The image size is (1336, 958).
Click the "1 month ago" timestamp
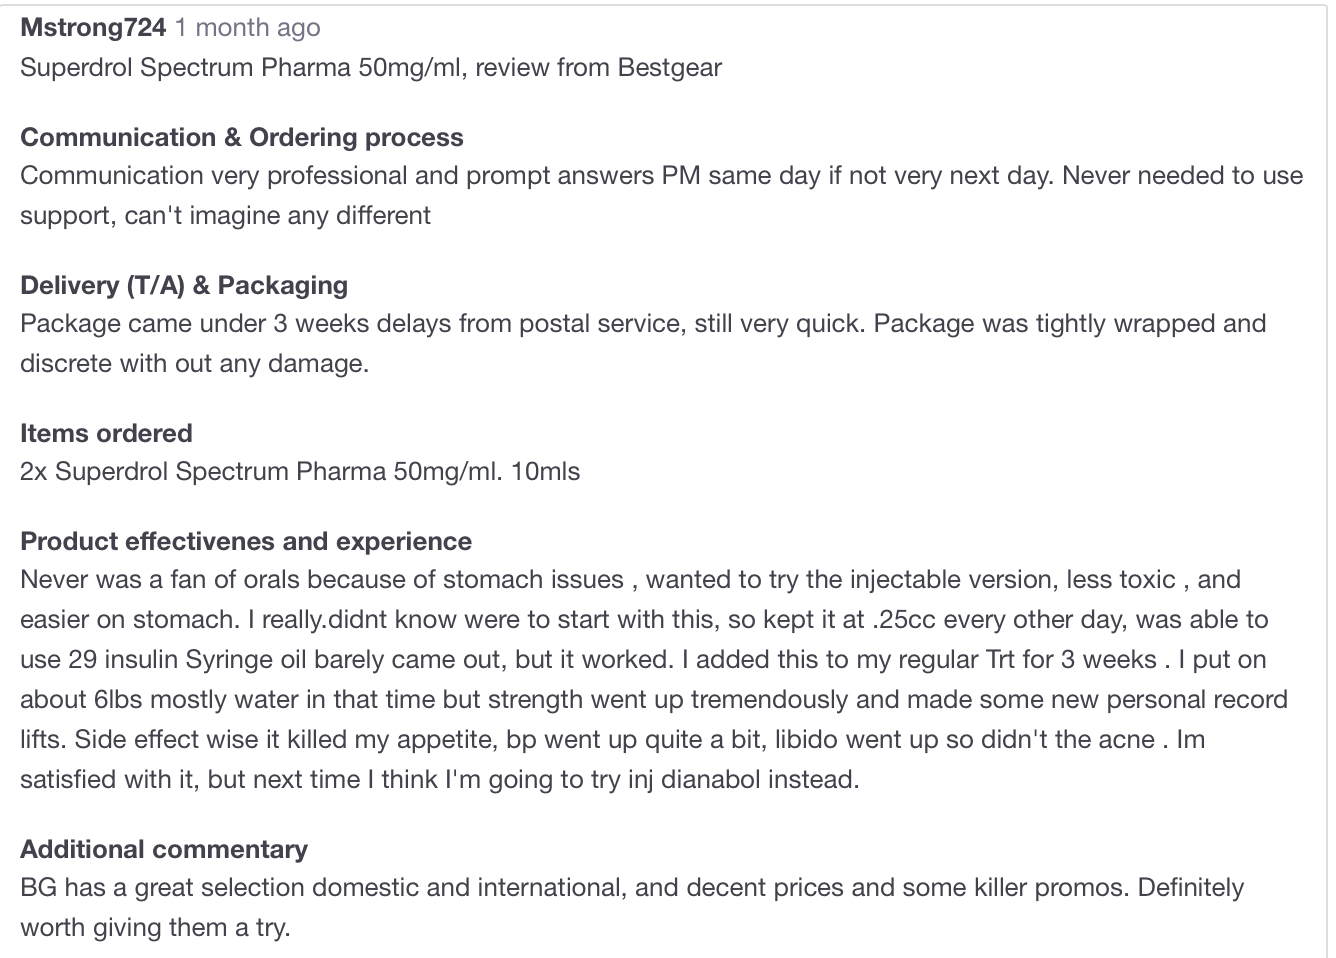[247, 27]
